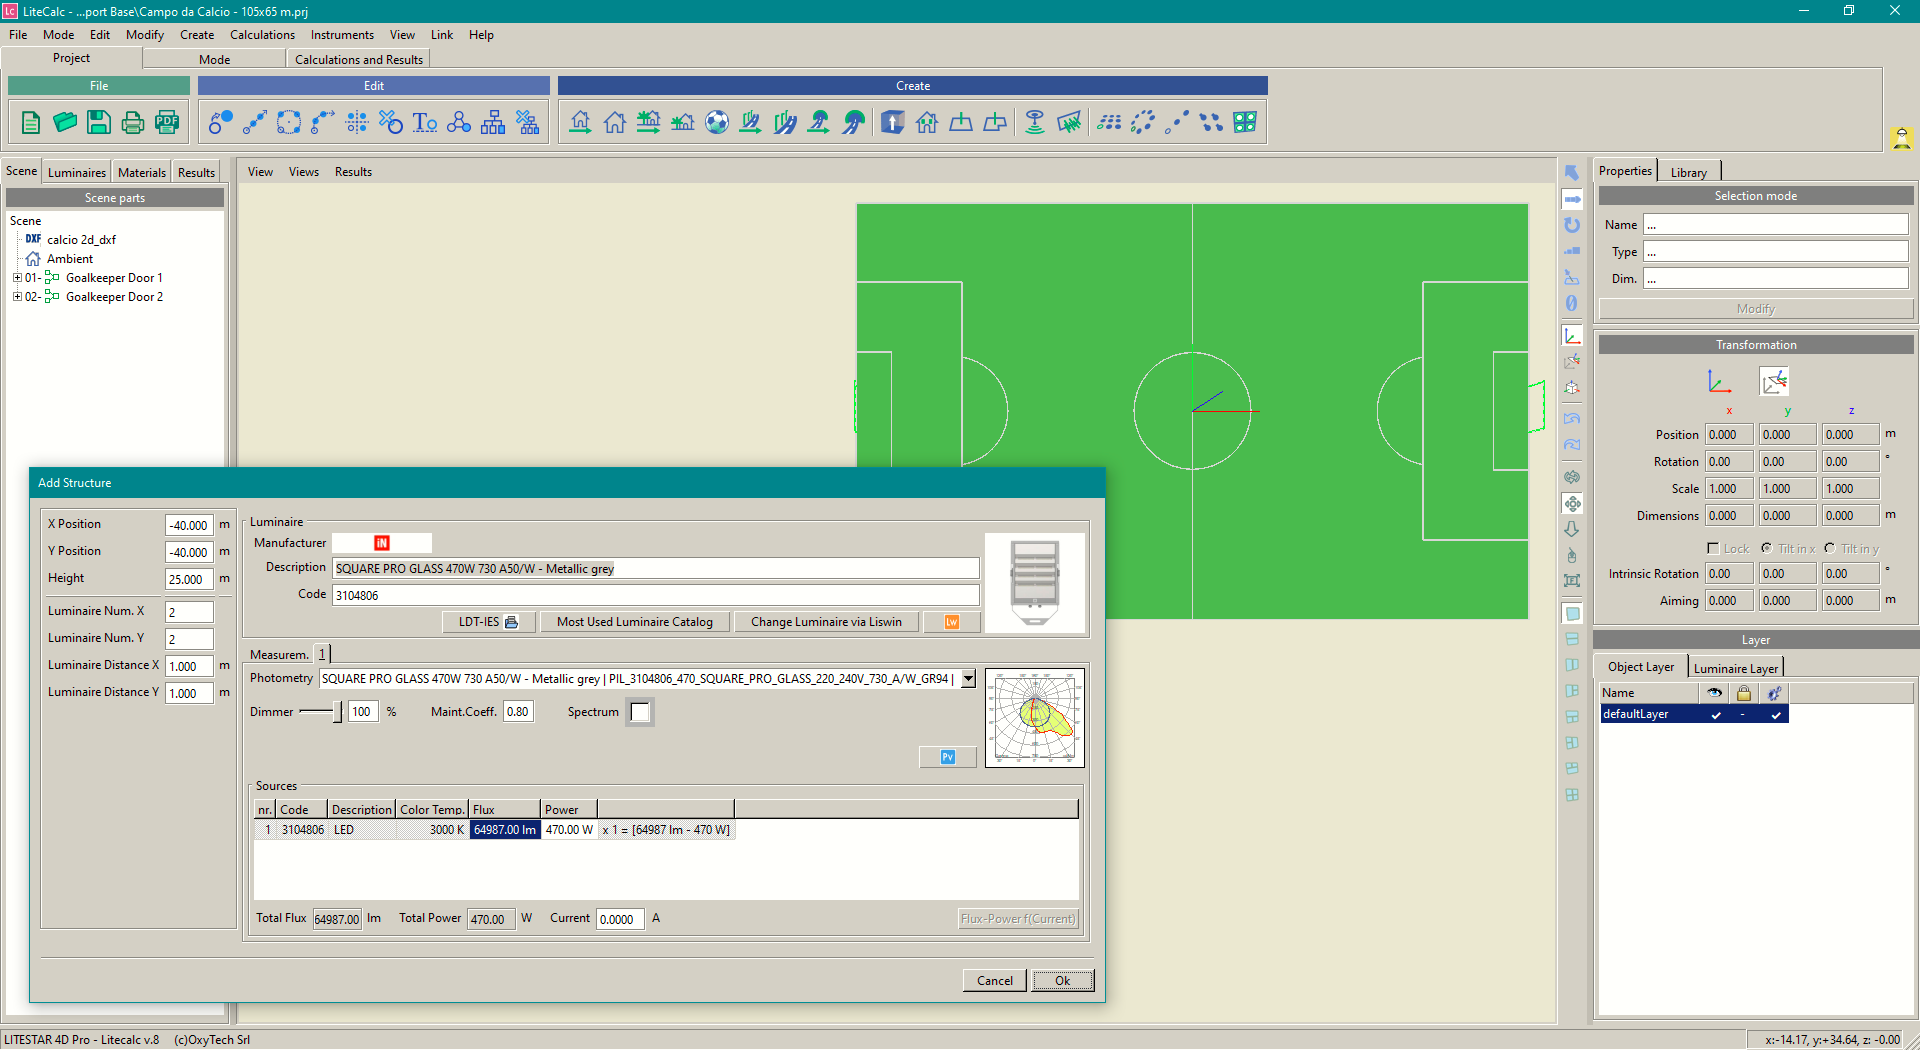Click the New project document icon
Viewport: 1920px width, 1050px height.
(x=31, y=122)
